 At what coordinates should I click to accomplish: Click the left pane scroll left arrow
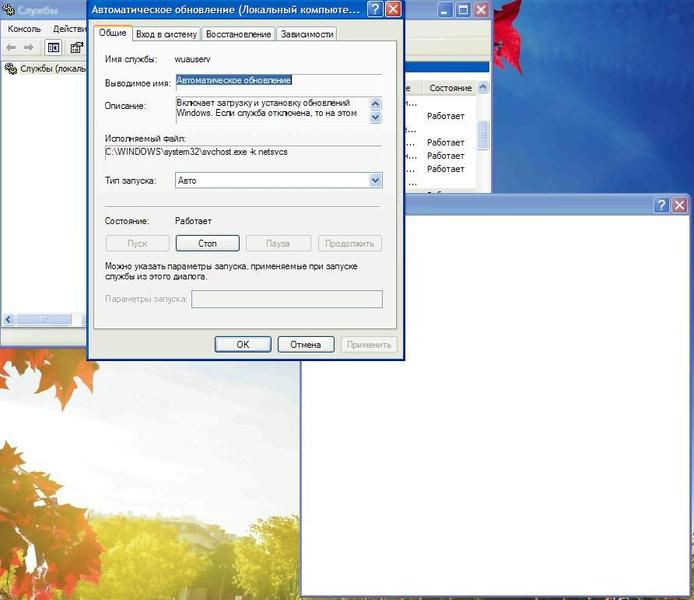tap(9, 319)
